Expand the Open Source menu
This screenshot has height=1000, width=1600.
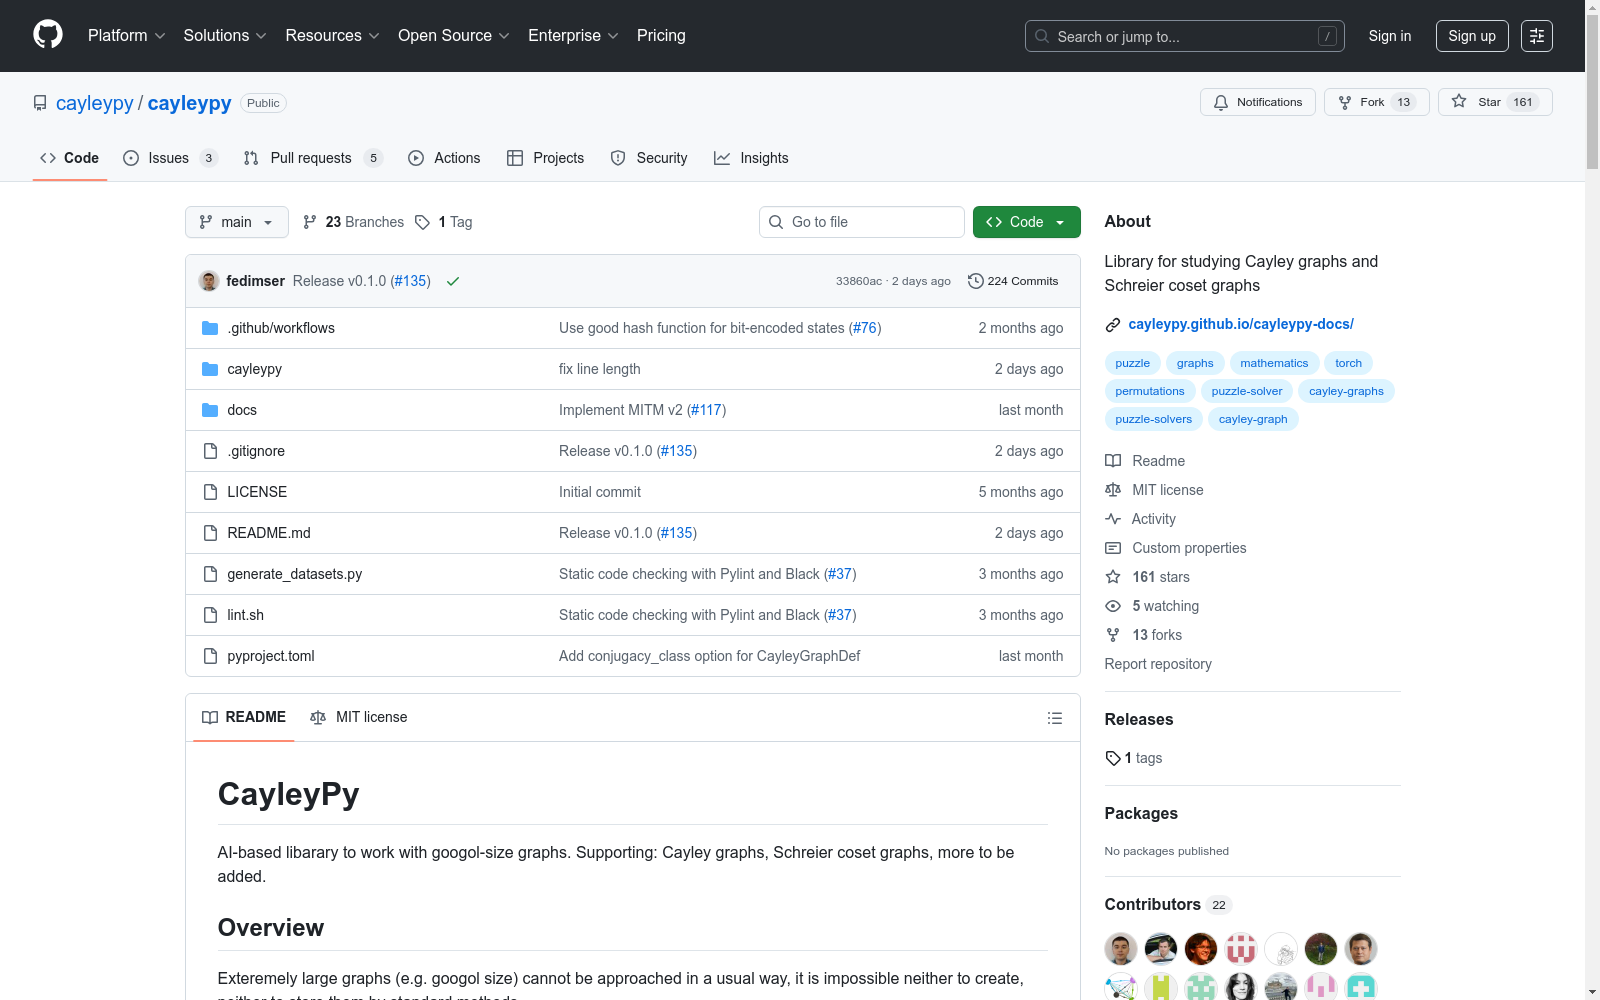454,36
